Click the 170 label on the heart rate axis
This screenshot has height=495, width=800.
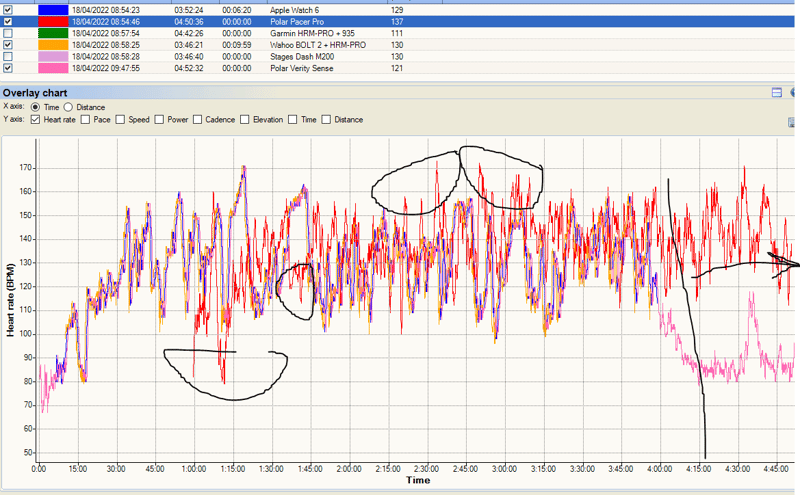(x=26, y=168)
